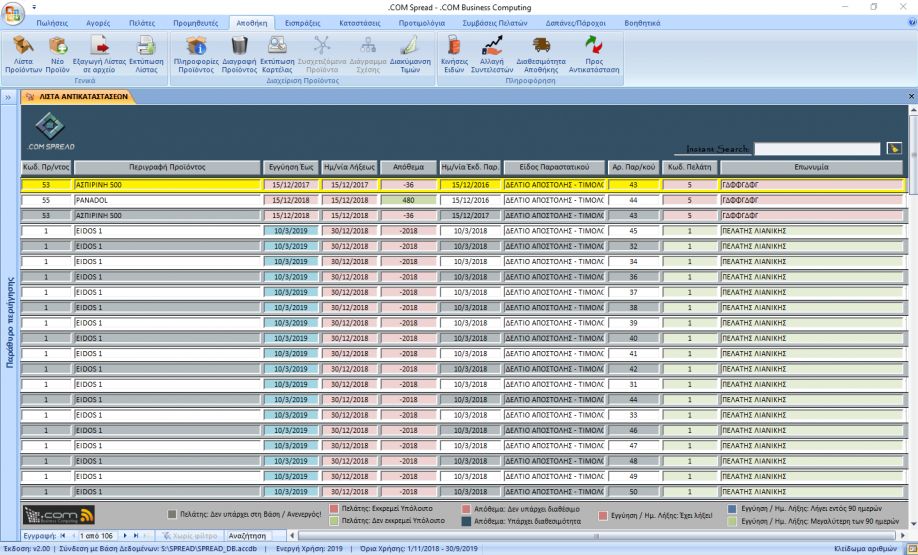This screenshot has width=918, height=555.
Task: Open the Προτιμολόγια tab
Action: (x=422, y=23)
